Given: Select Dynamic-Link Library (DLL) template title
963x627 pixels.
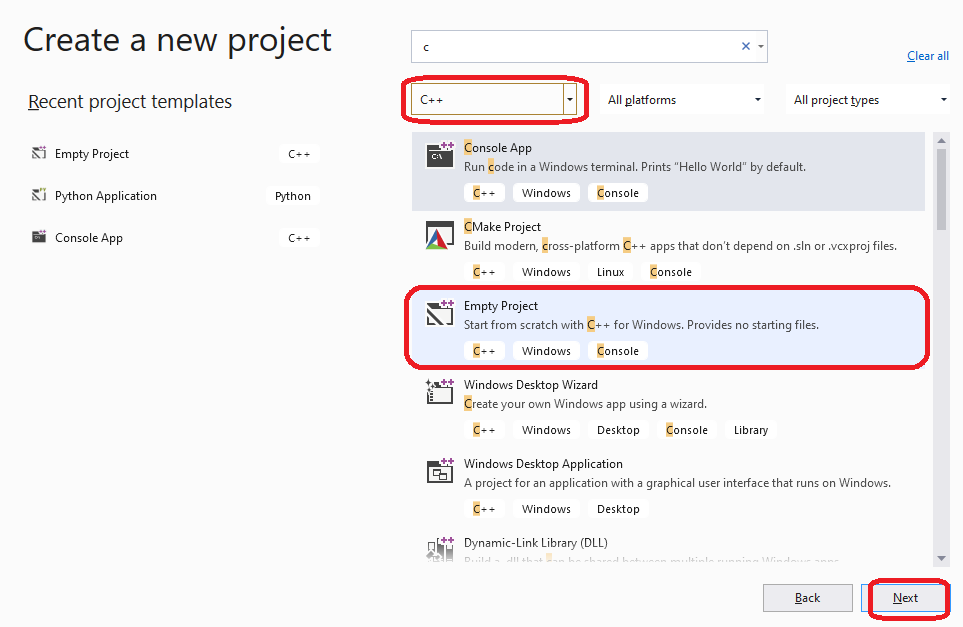Looking at the screenshot, I should [x=536, y=543].
